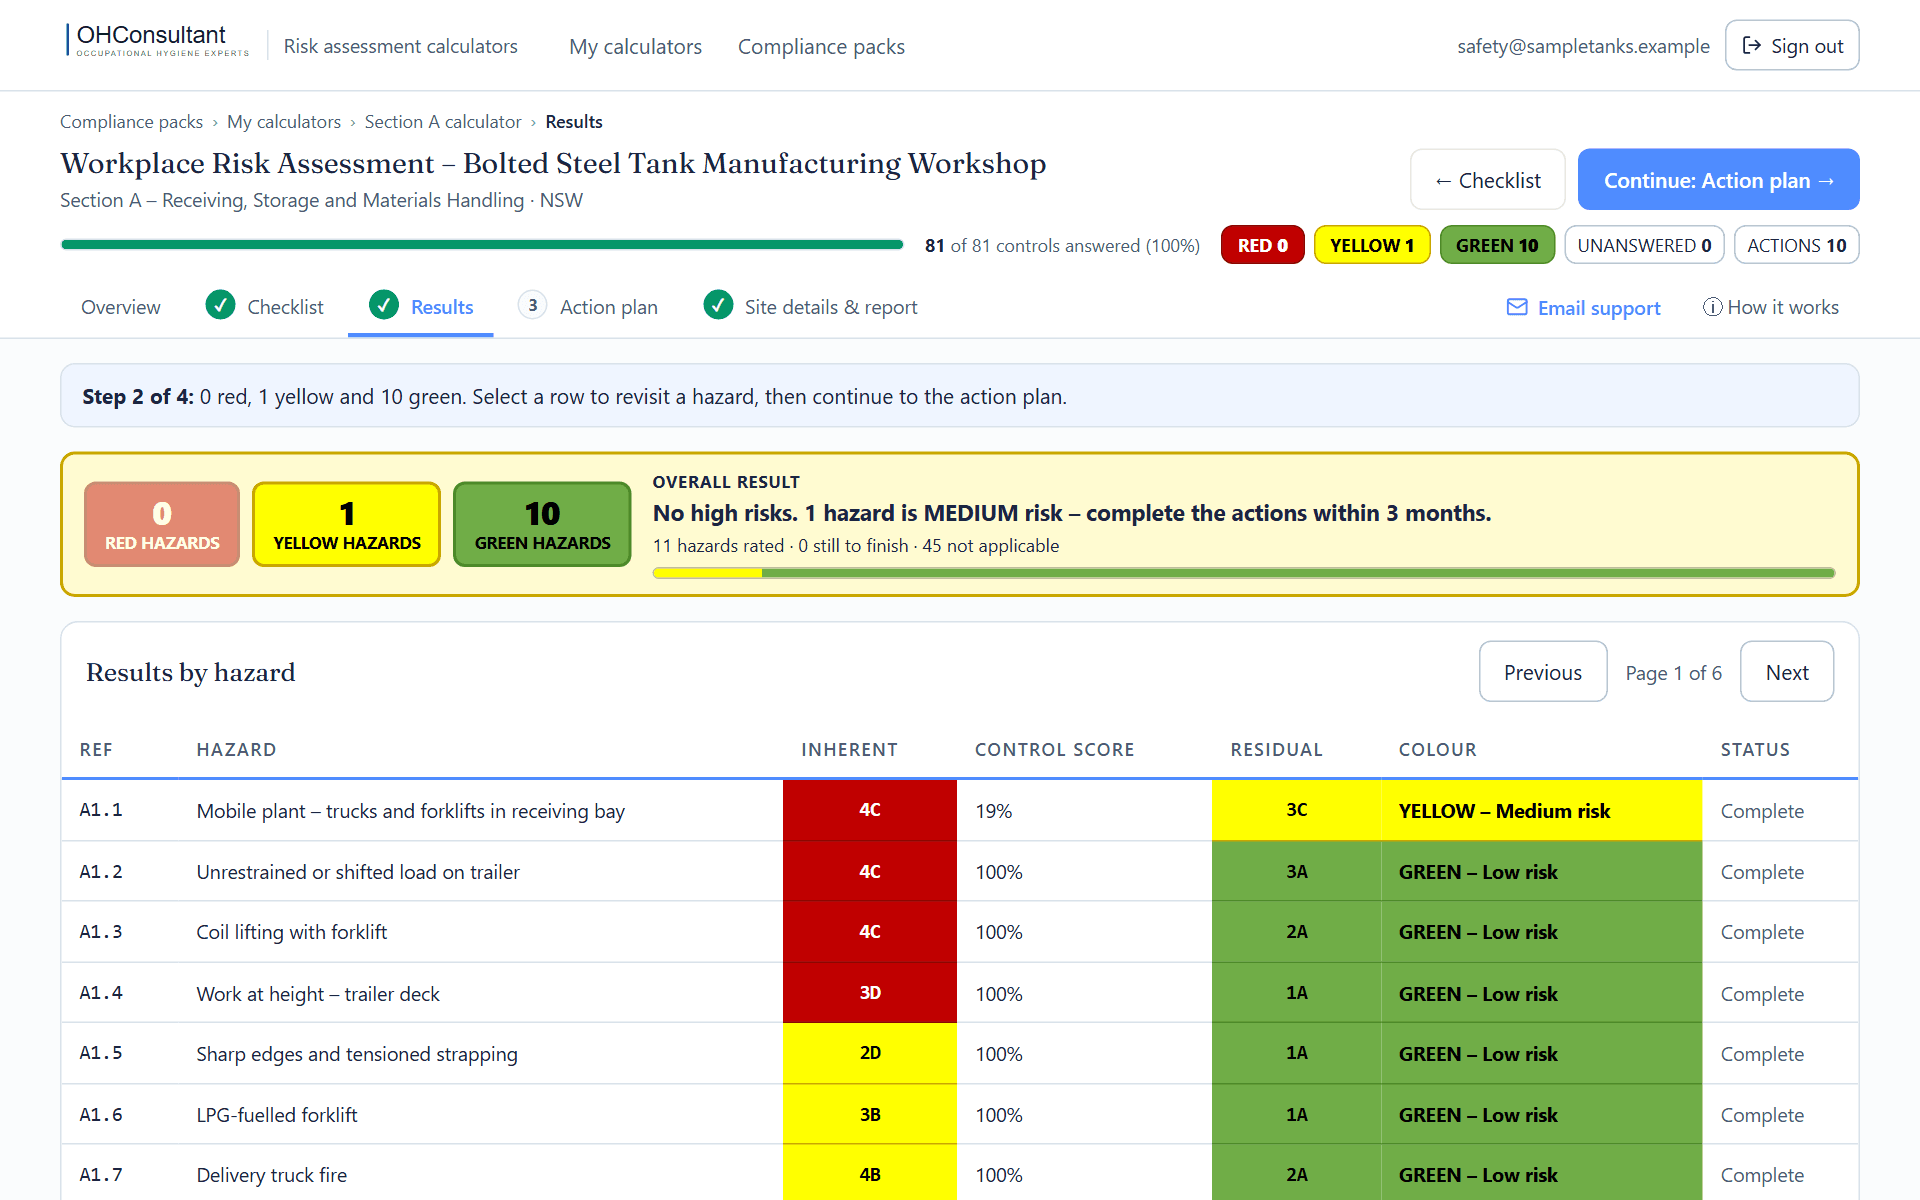Select 'Unrestrained or shifted load on trailer' row

point(960,871)
